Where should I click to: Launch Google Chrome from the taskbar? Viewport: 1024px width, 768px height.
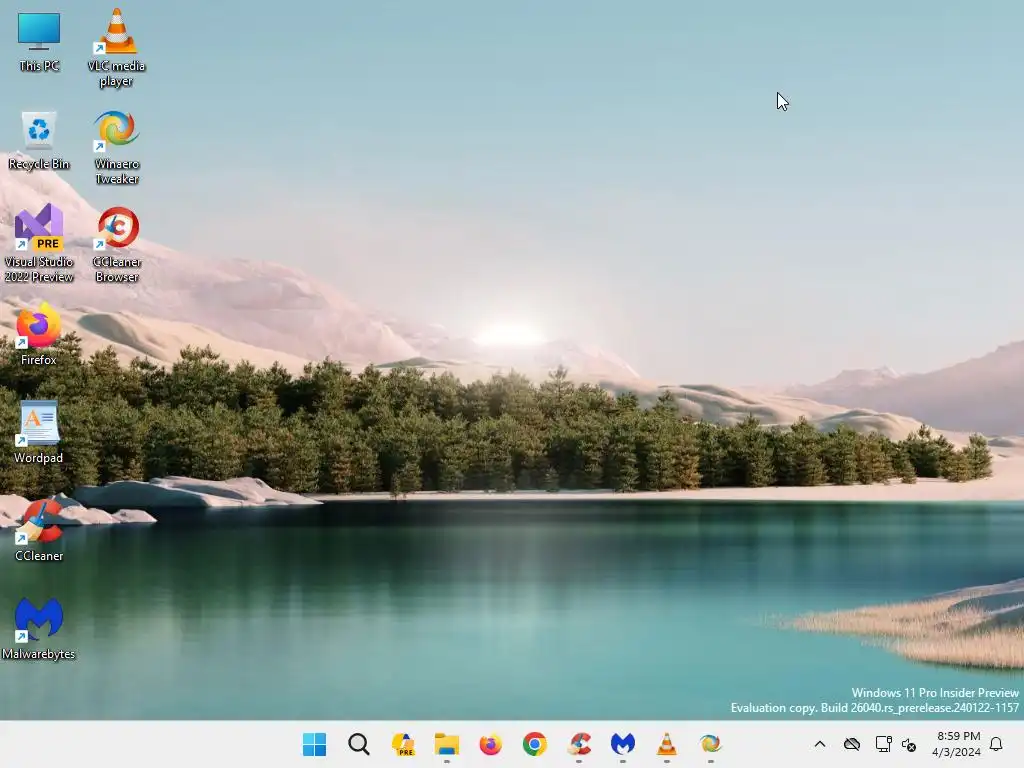(x=534, y=744)
